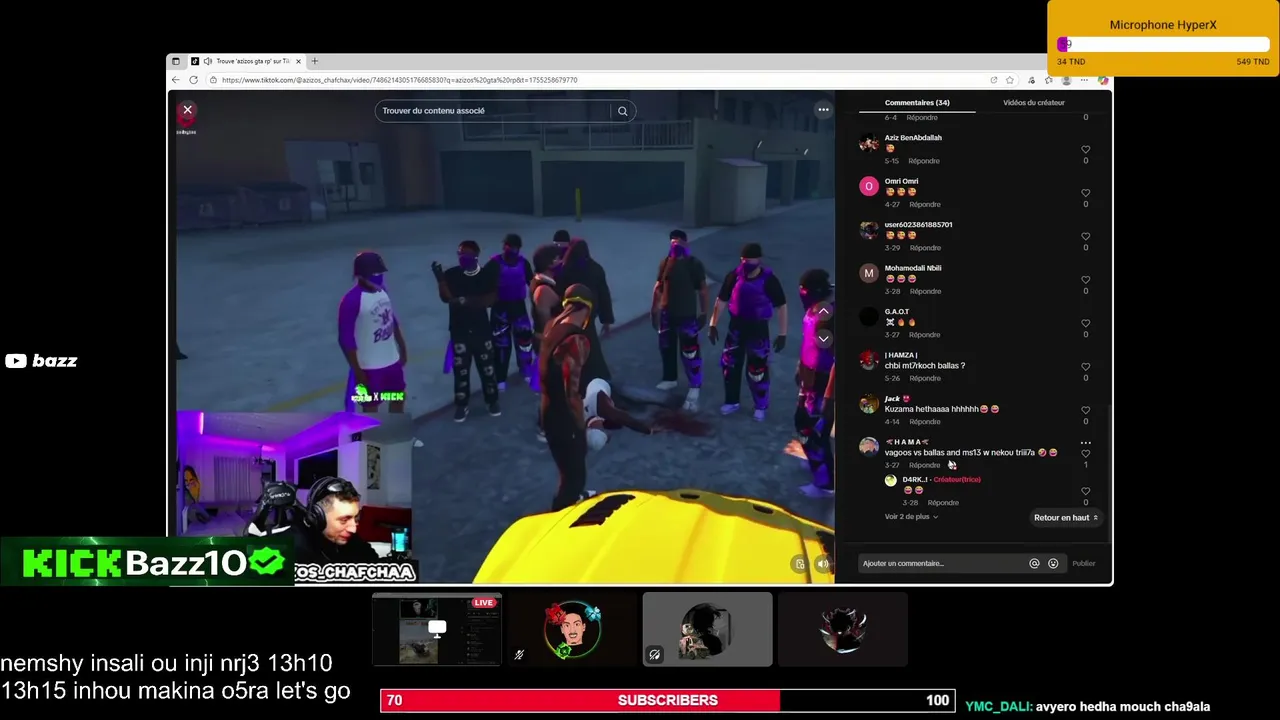Open Mohamedali Nbili's 'M' avatar profile
This screenshot has width=1280, height=720.
[x=868, y=273]
